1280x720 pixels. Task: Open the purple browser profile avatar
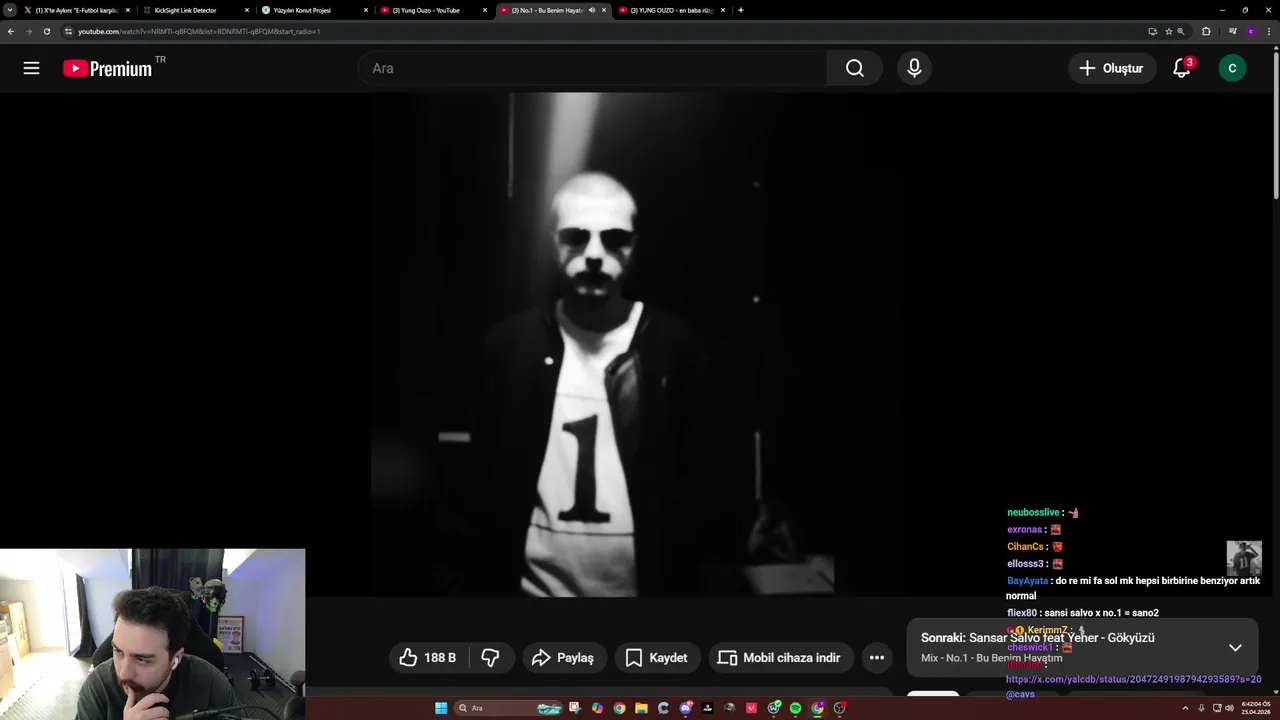pos(1251,31)
